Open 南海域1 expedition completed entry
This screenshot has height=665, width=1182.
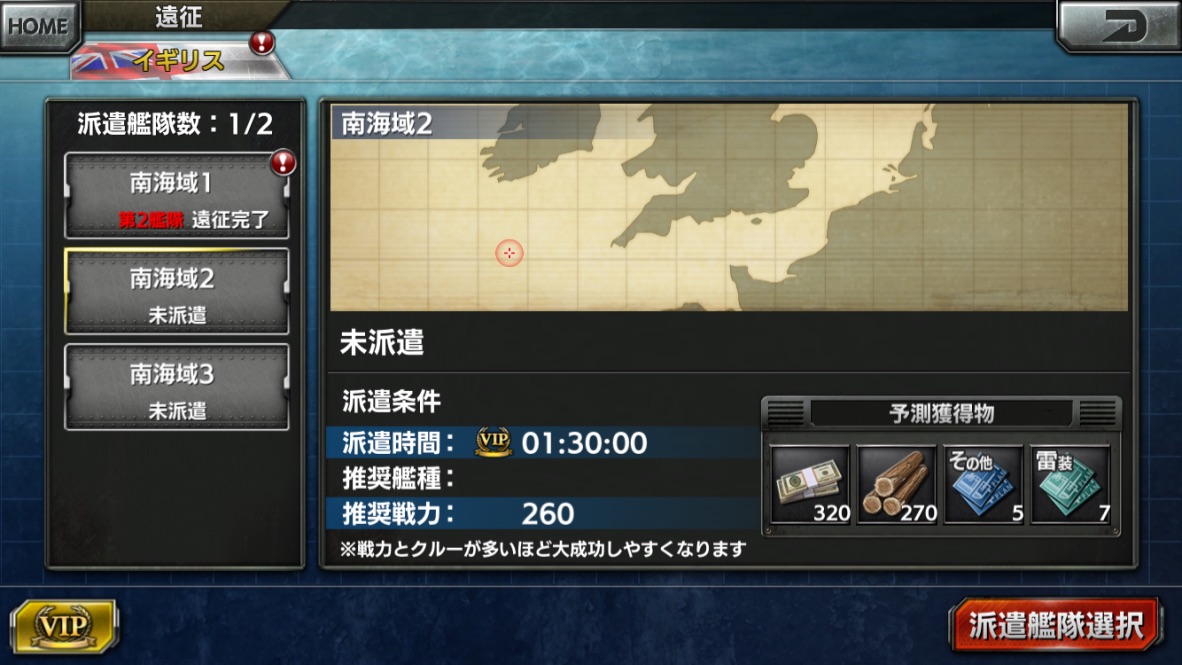(176, 196)
